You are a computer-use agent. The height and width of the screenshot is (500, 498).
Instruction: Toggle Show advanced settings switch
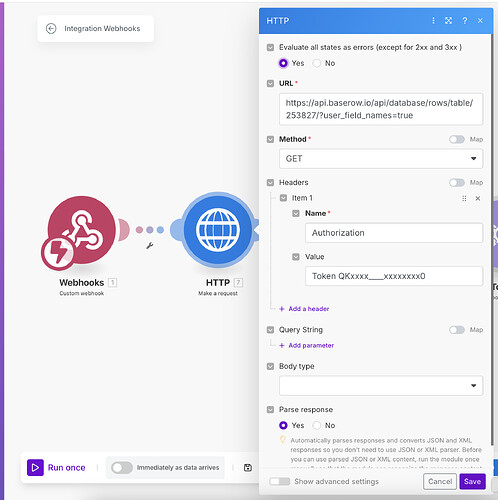click(280, 481)
